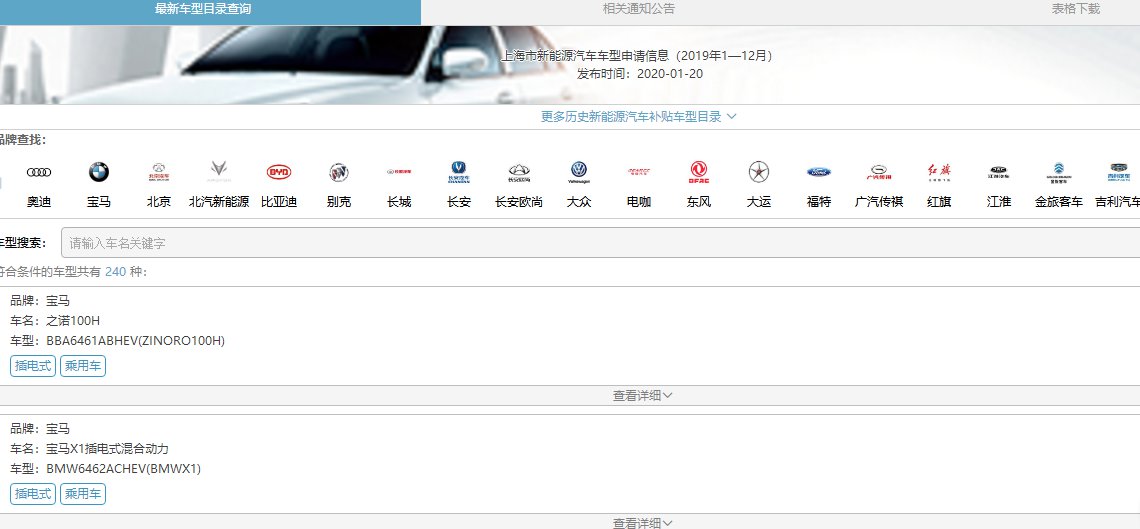Expand 查看详细 for 之诺100H
The image size is (1140, 529).
(x=643, y=395)
